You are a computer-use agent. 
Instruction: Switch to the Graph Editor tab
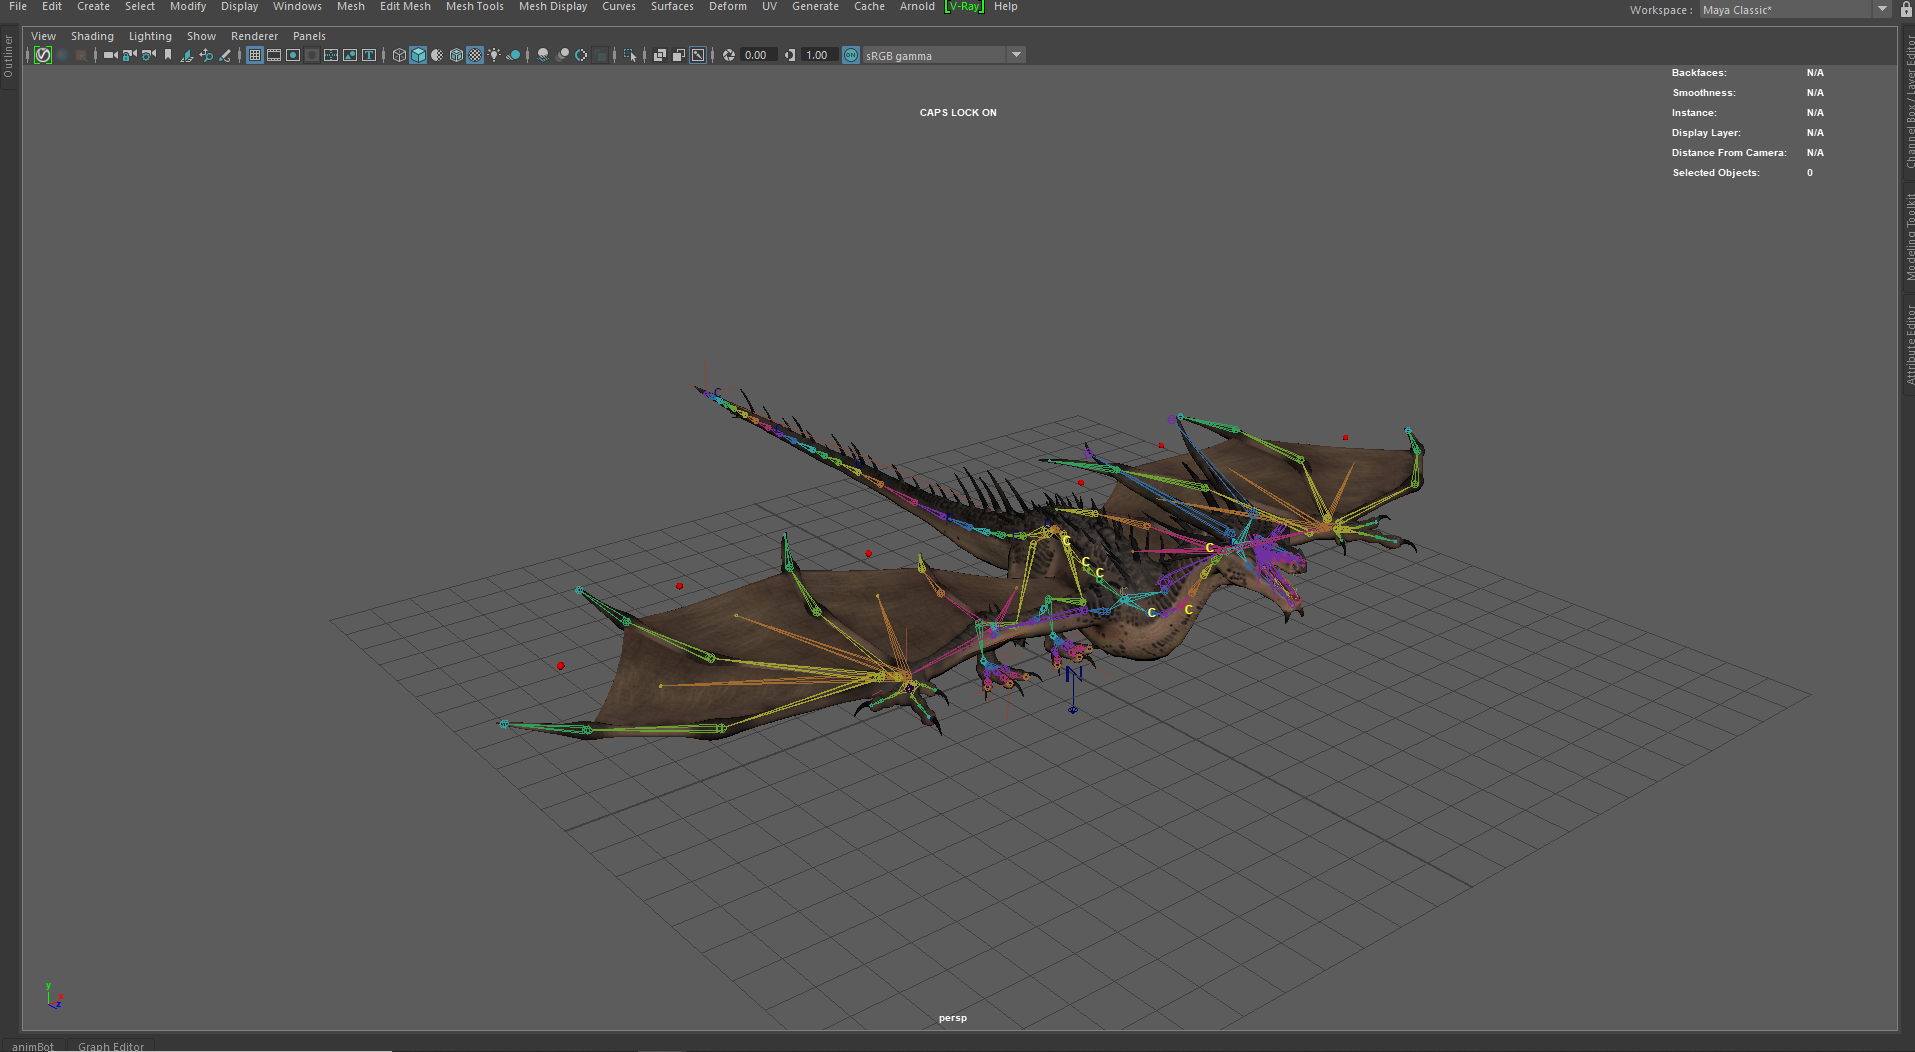coord(111,1046)
